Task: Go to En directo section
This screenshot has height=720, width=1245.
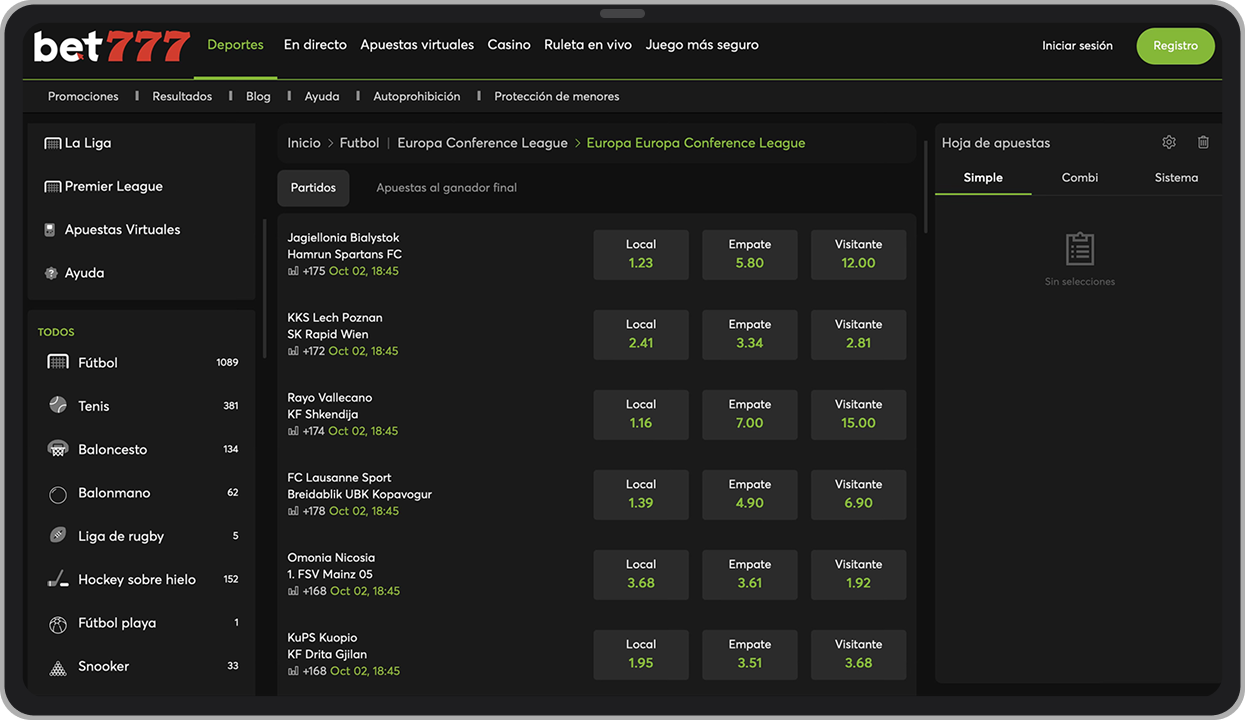Action: [315, 45]
